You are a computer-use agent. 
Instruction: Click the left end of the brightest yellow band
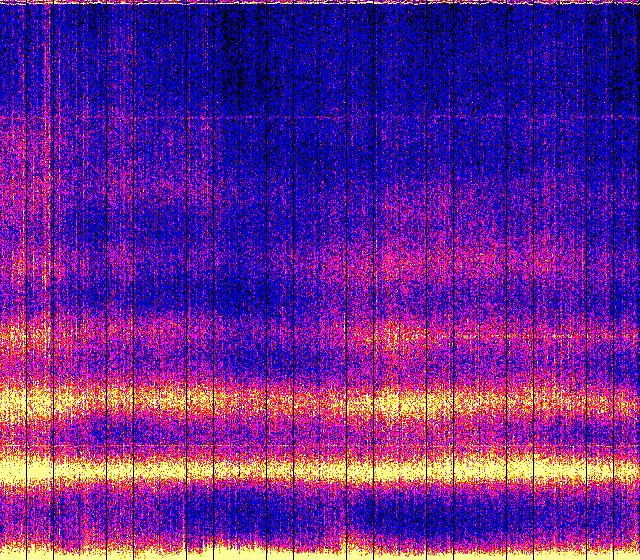pyautogui.click(x=10, y=468)
